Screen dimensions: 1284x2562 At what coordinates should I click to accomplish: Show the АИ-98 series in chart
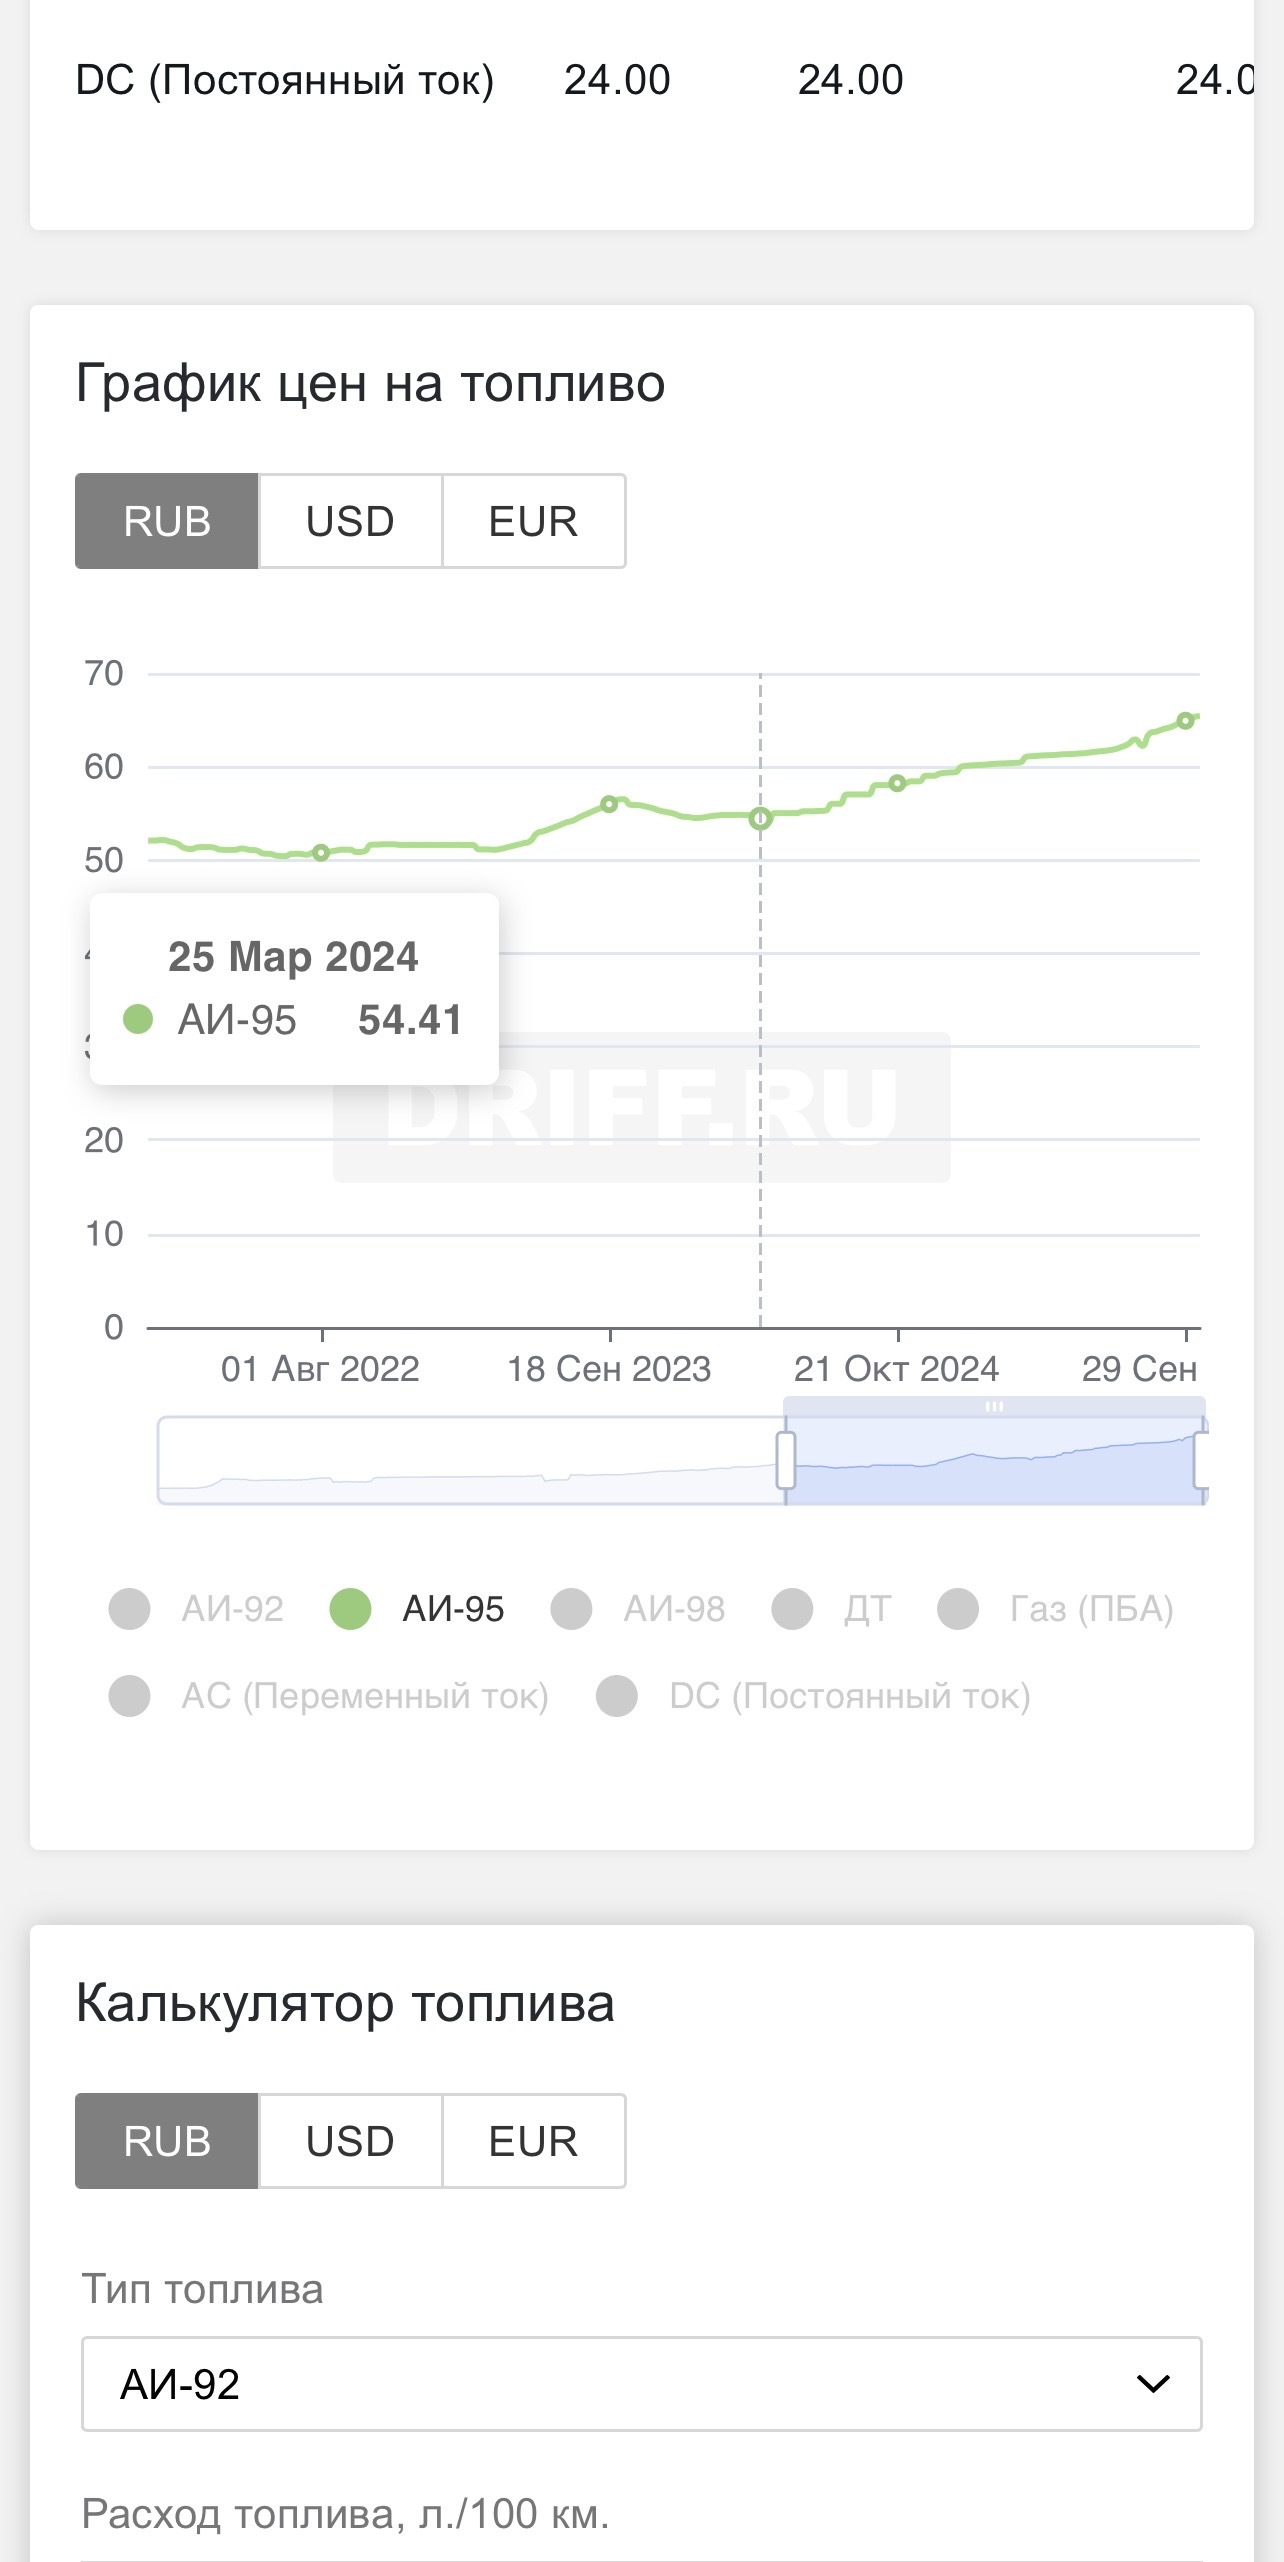[572, 1609]
